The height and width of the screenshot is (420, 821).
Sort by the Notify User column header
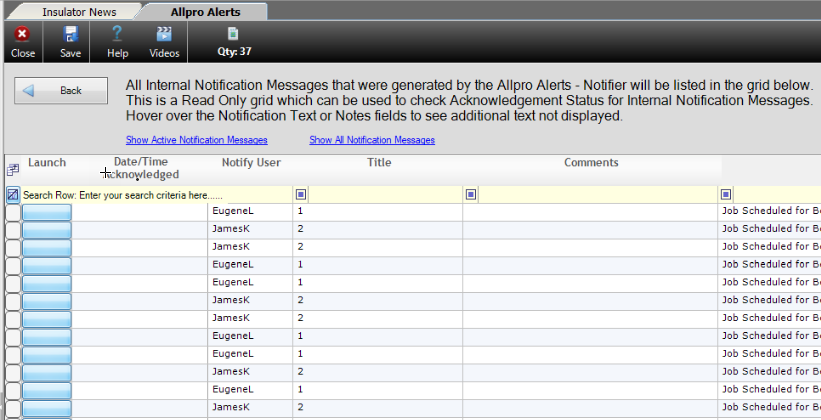[x=251, y=162]
